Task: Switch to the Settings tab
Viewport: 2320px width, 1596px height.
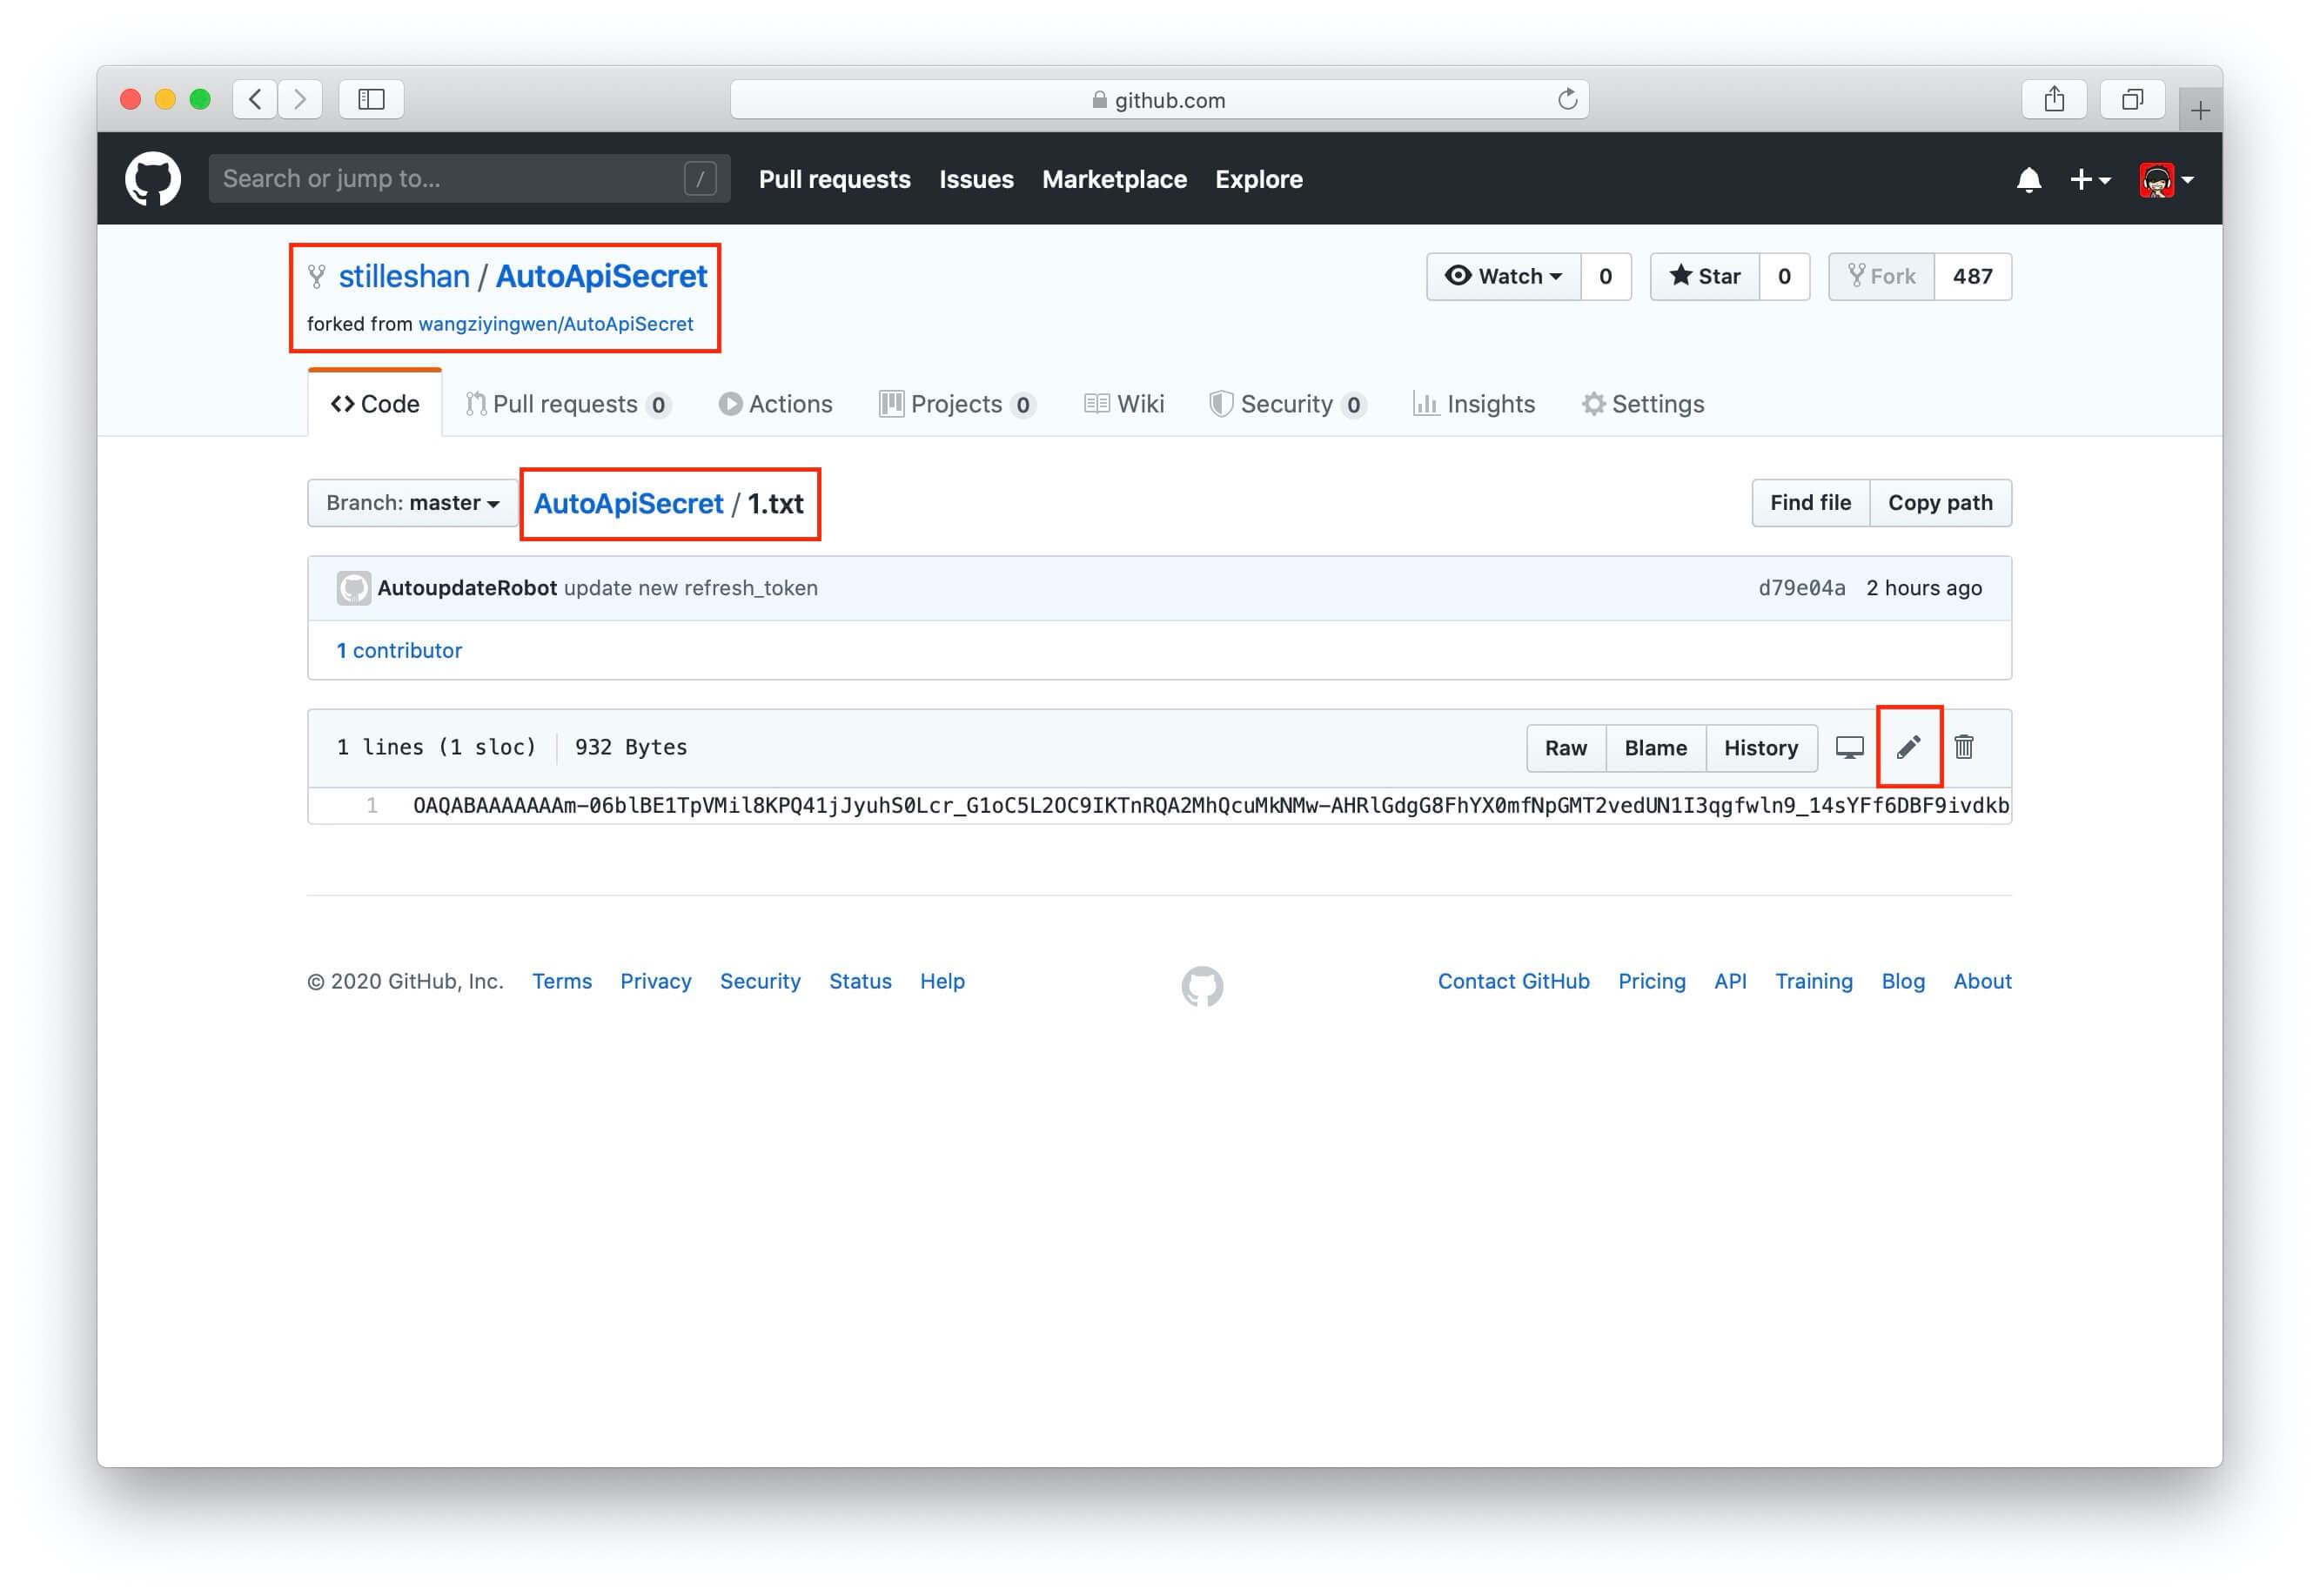Action: click(1643, 404)
